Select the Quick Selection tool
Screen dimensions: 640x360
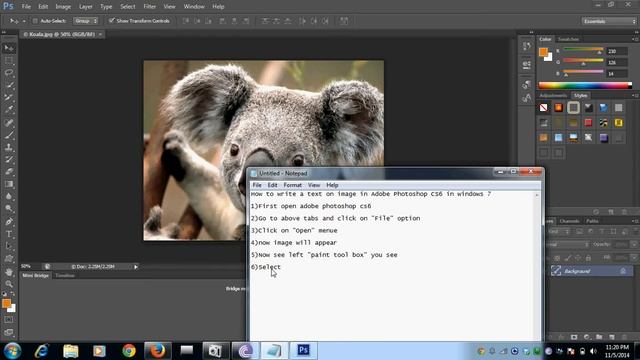9,85
